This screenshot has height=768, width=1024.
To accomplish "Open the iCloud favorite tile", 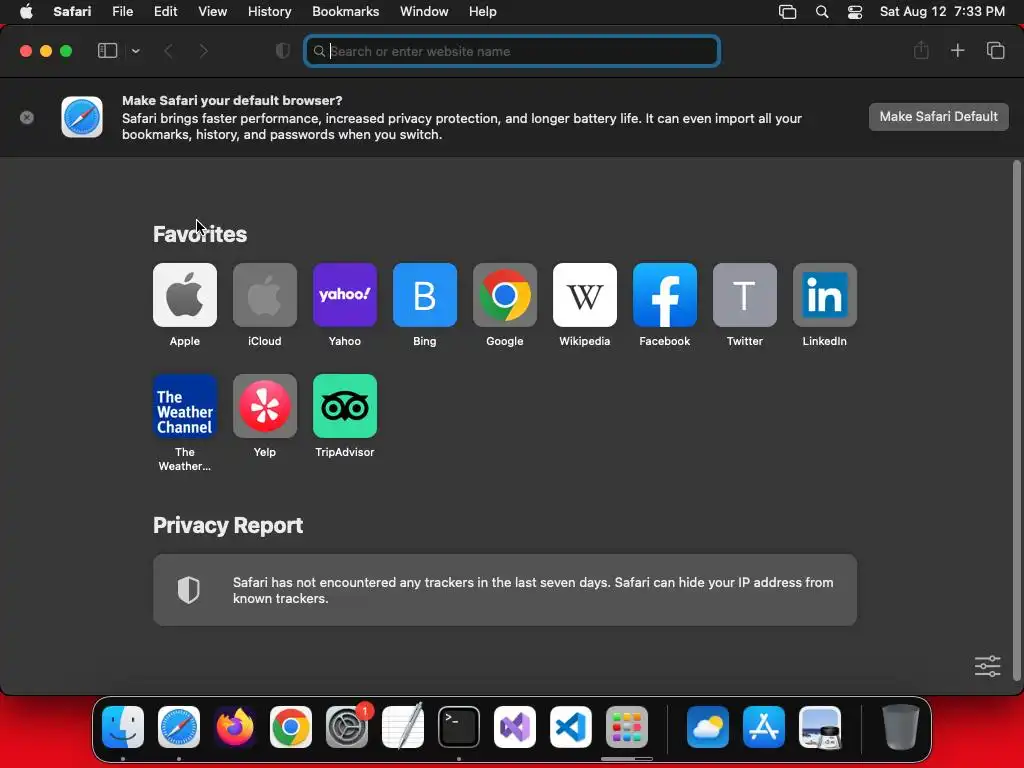I will (264, 295).
